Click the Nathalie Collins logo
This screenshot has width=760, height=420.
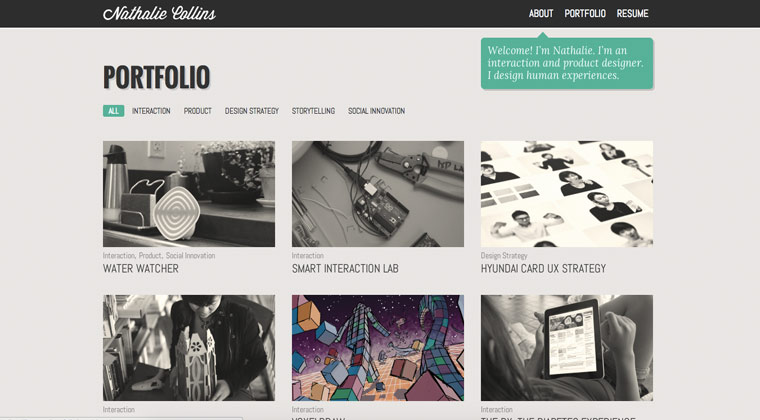[159, 13]
